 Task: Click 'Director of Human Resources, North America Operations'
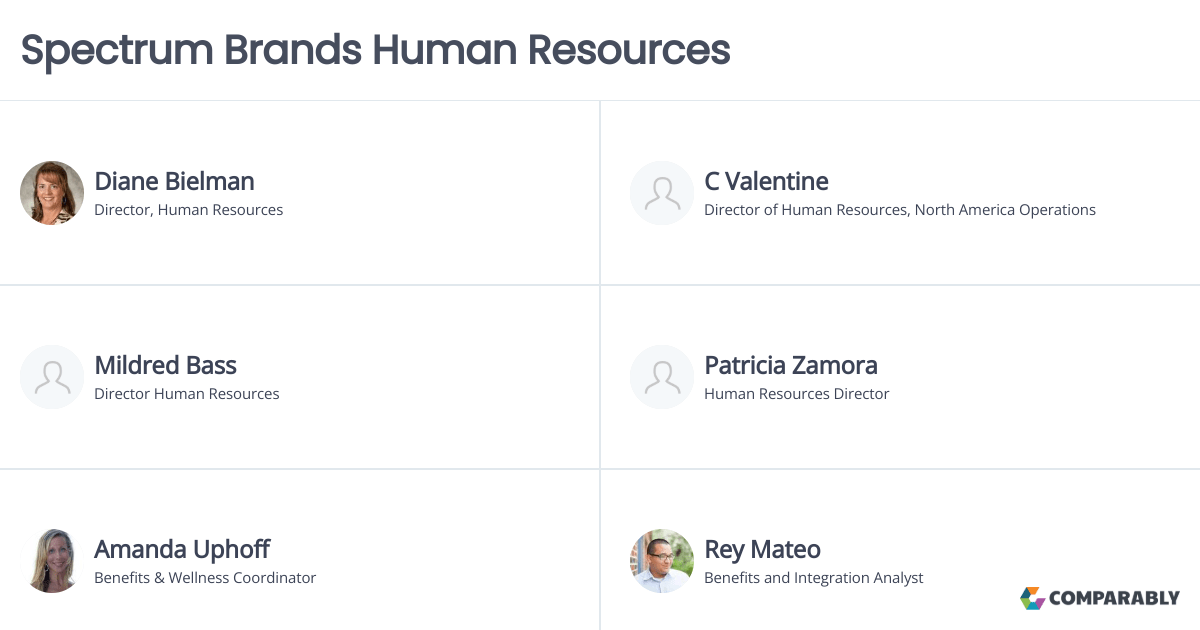tap(899, 210)
